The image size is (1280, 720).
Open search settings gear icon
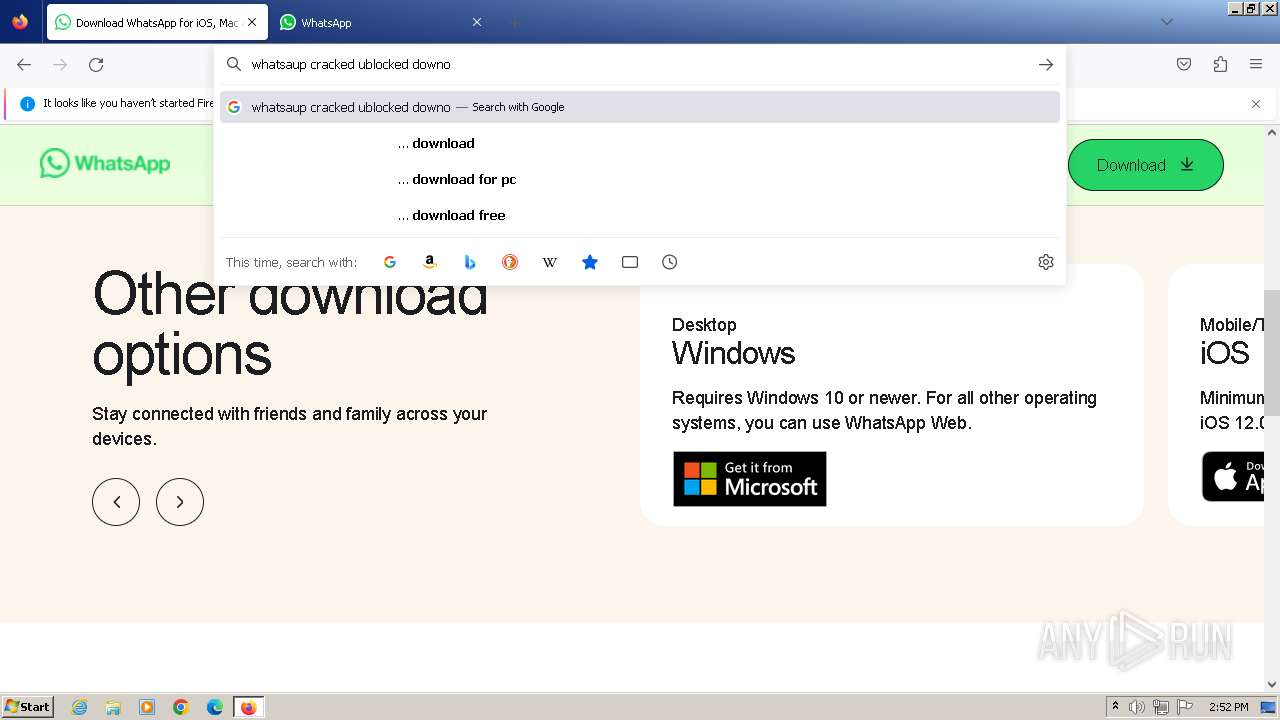[1046, 262]
